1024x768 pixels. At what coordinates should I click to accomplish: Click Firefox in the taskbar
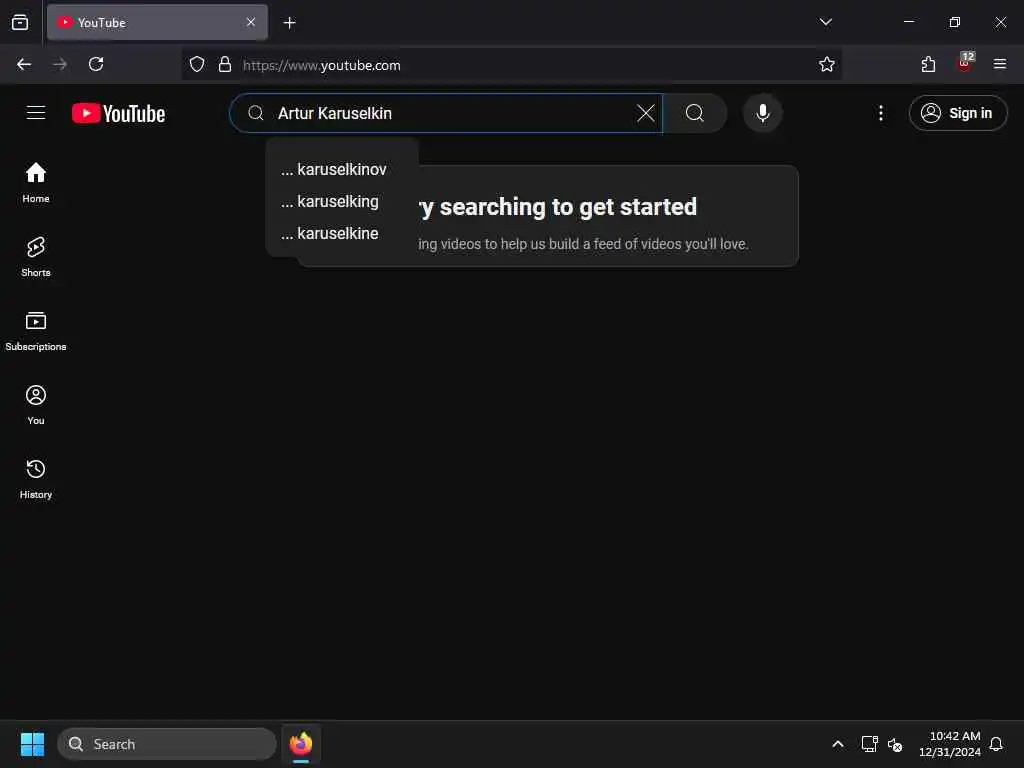301,744
